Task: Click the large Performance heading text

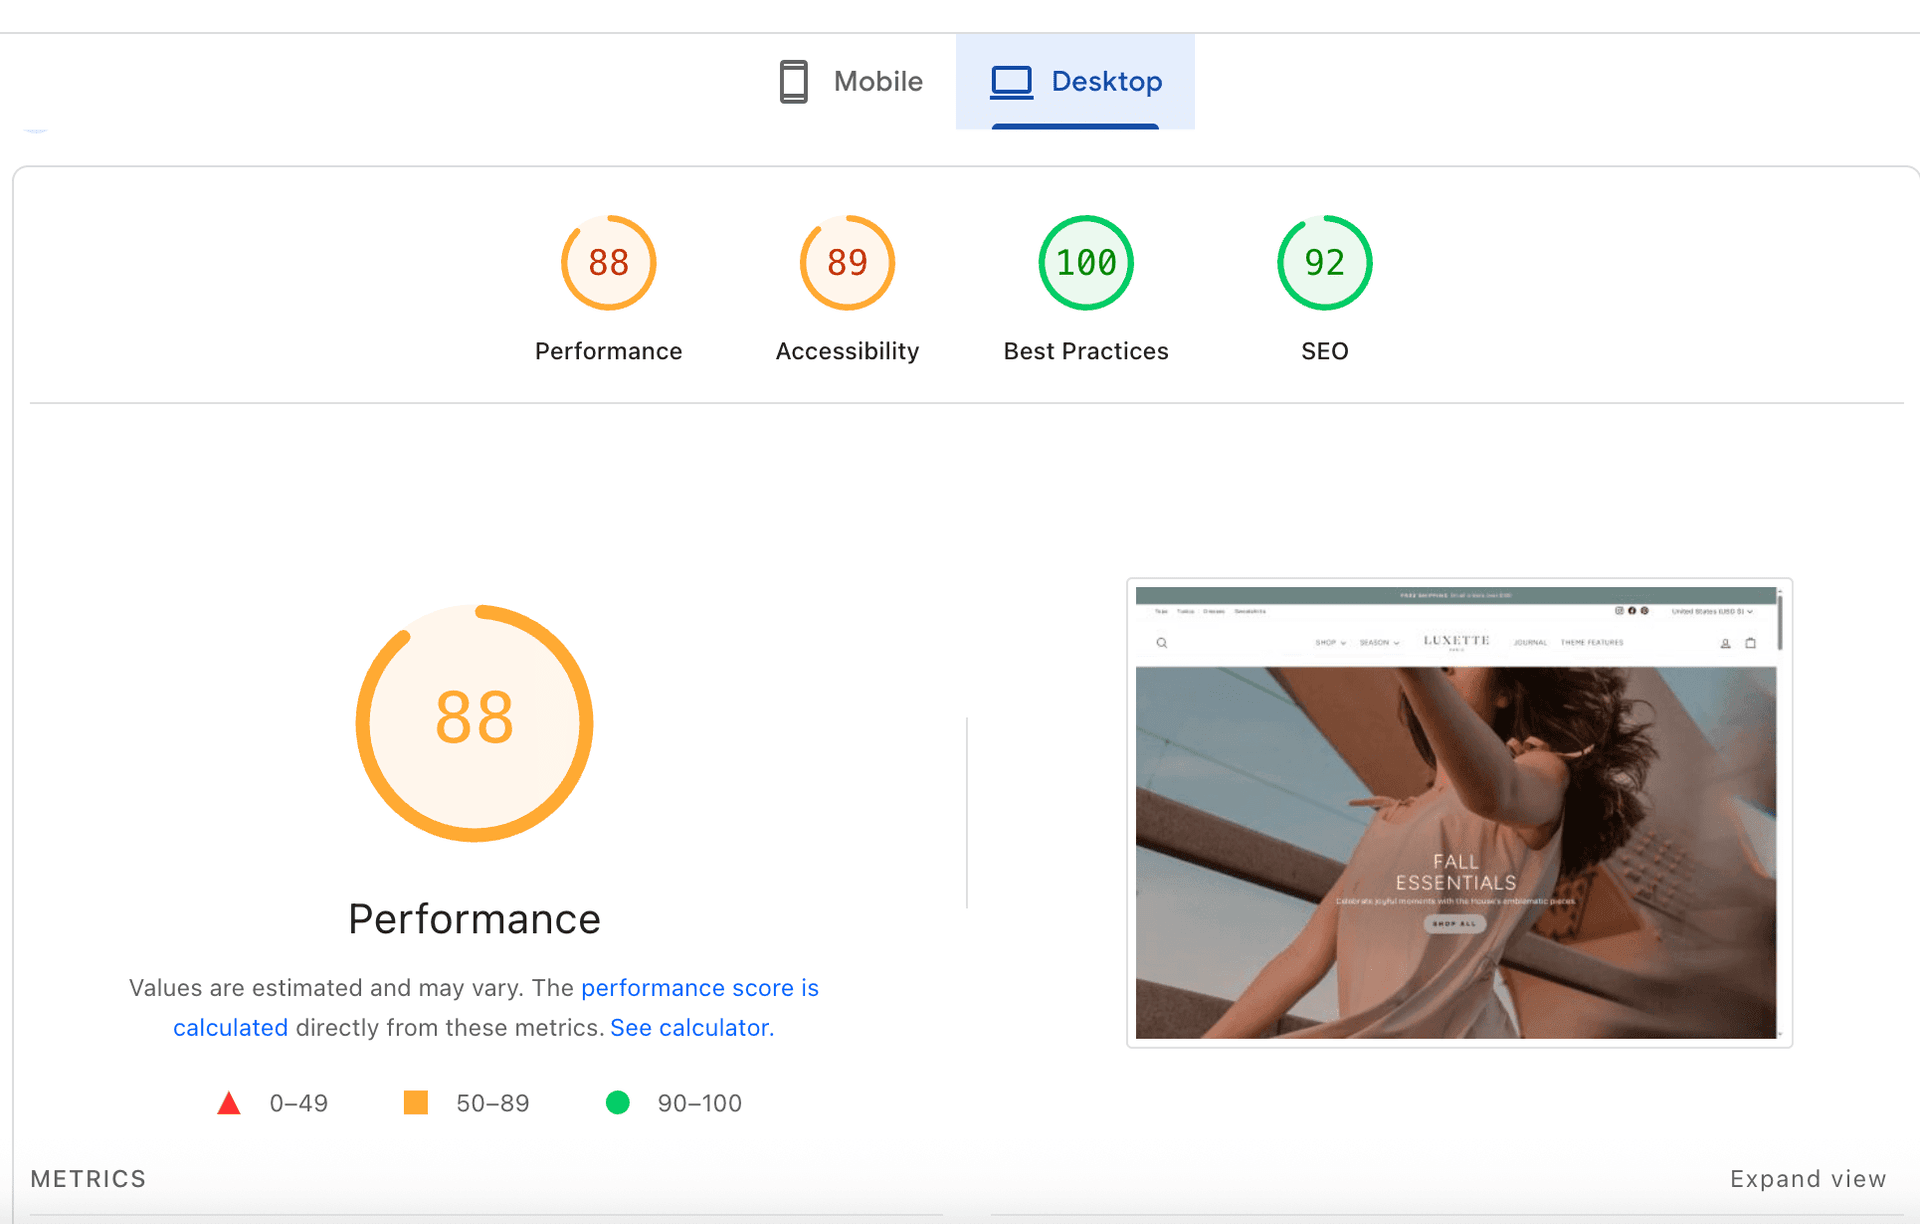Action: click(475, 919)
